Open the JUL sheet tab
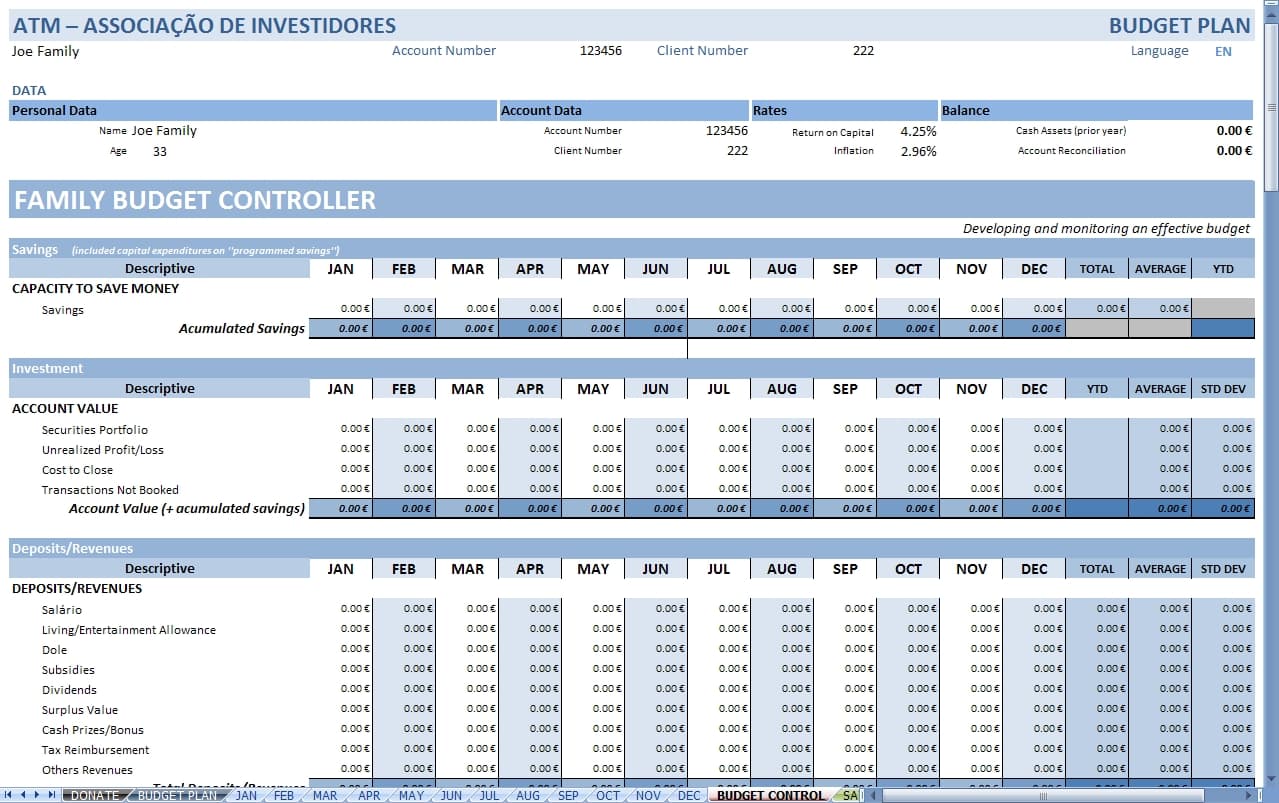The width and height of the screenshot is (1279, 803). pos(489,795)
